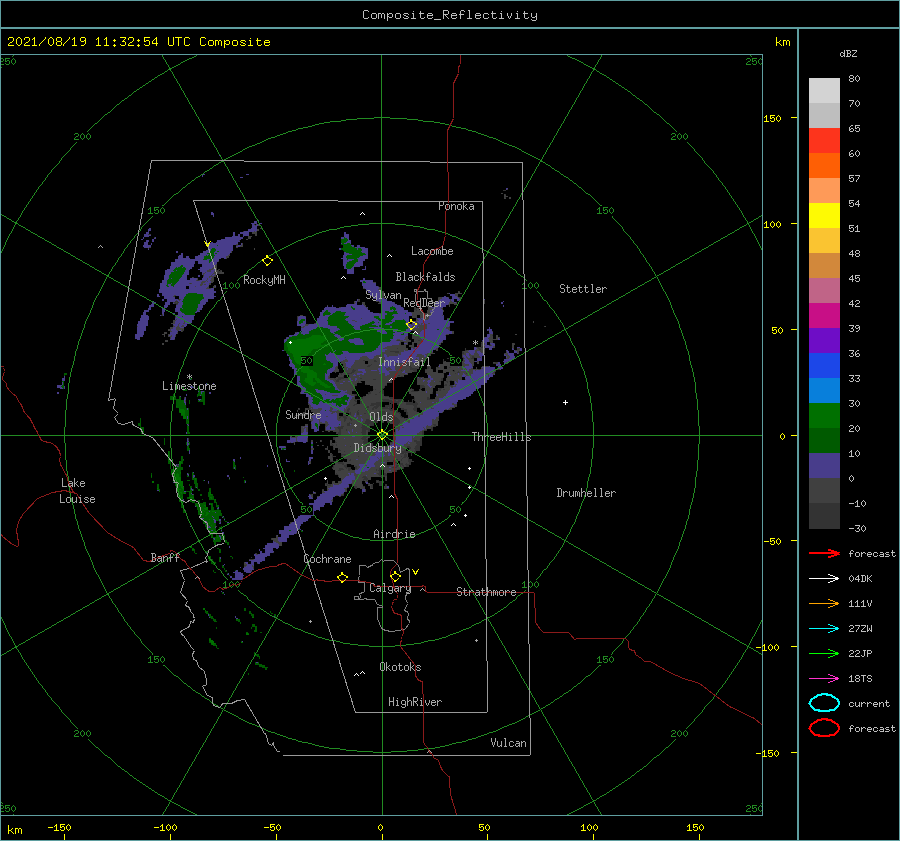The image size is (900, 841).
Task: Click the Lake Louise label
Action: [x=77, y=491]
